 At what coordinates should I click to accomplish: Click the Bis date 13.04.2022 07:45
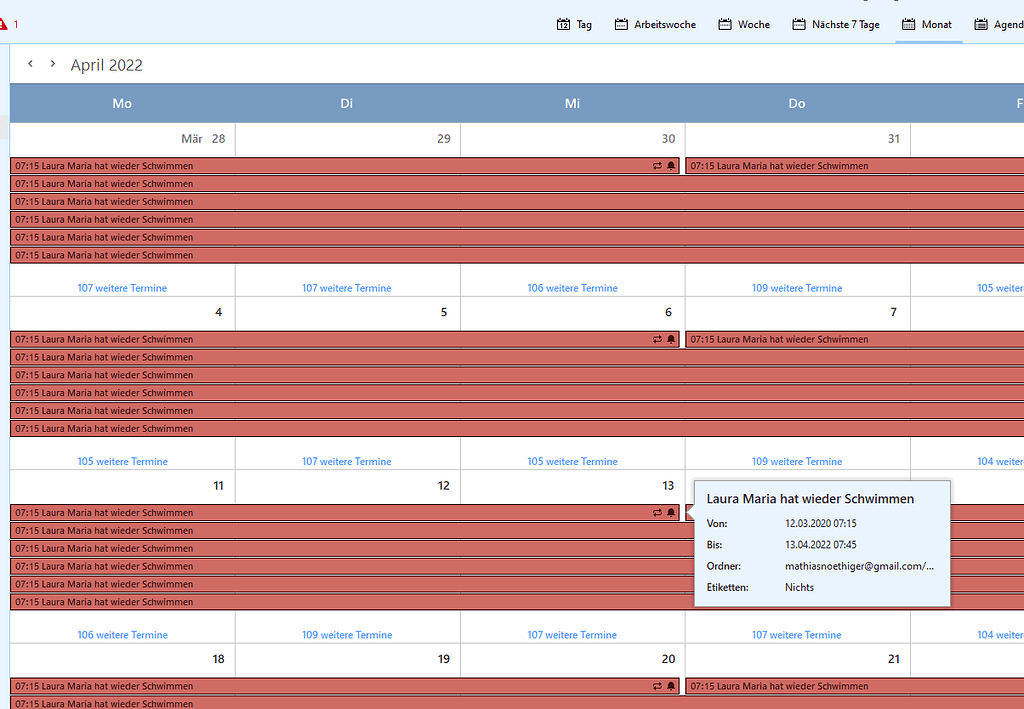point(820,544)
